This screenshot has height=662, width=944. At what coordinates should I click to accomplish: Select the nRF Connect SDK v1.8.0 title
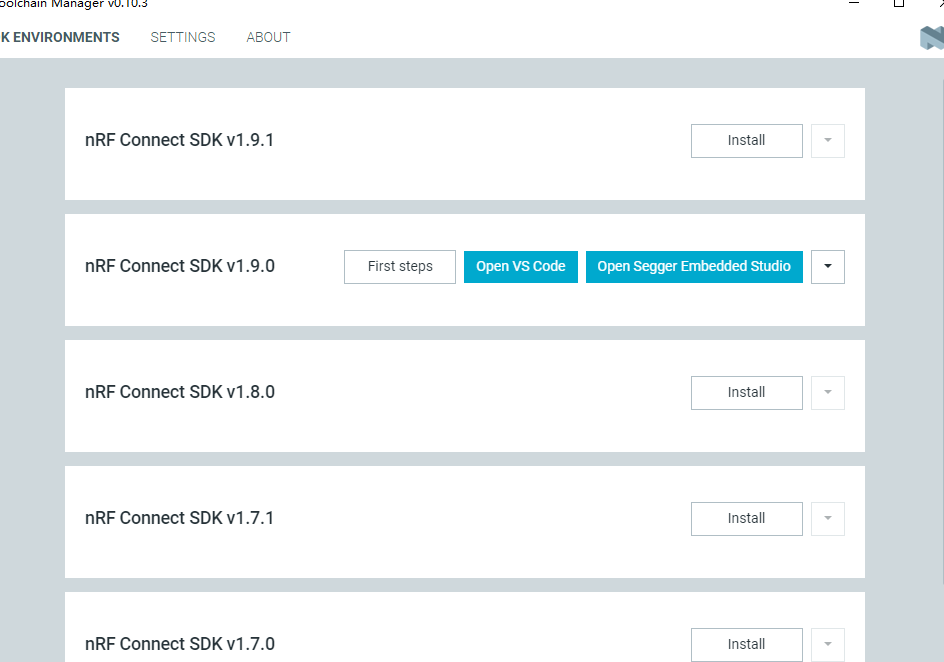(x=180, y=392)
